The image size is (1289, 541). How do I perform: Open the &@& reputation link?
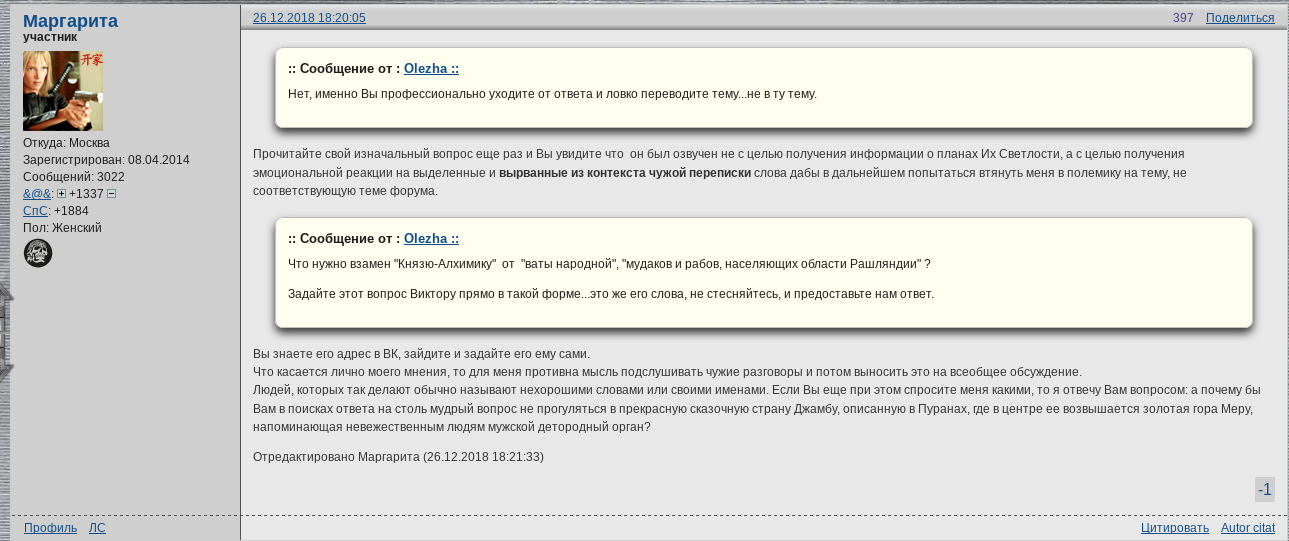37,194
